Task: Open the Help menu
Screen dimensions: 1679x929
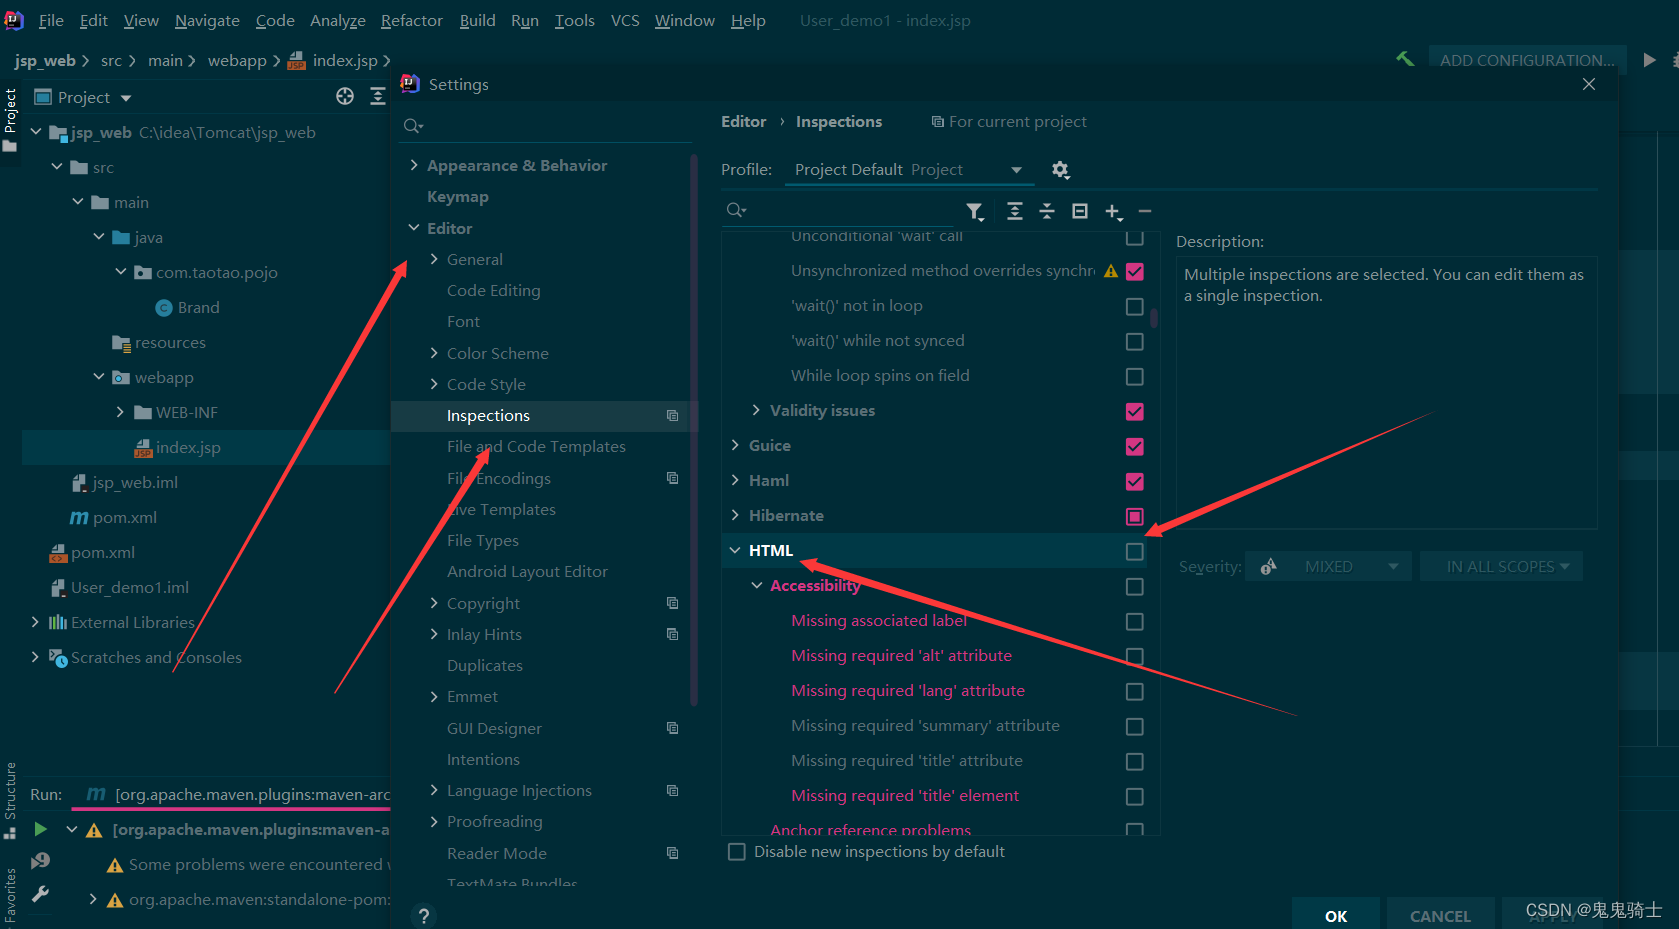Action: click(x=748, y=20)
